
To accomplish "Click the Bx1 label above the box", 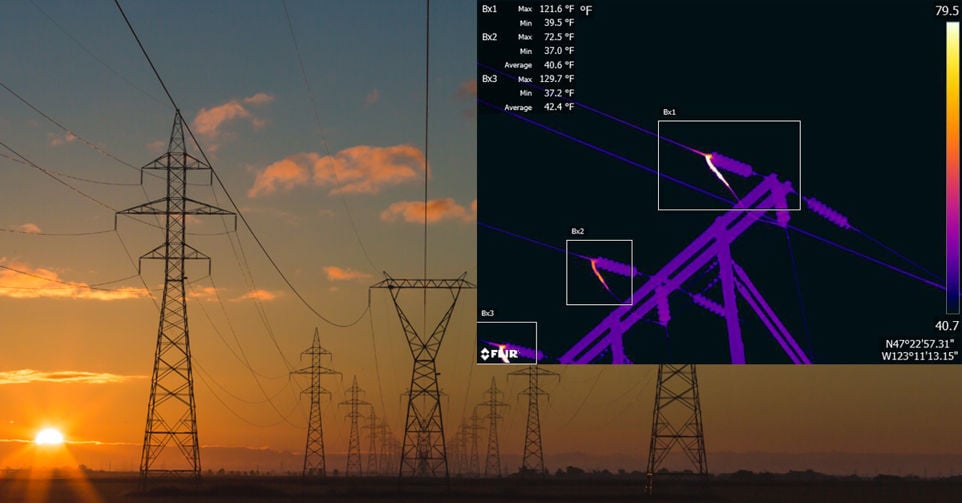I will coord(669,112).
